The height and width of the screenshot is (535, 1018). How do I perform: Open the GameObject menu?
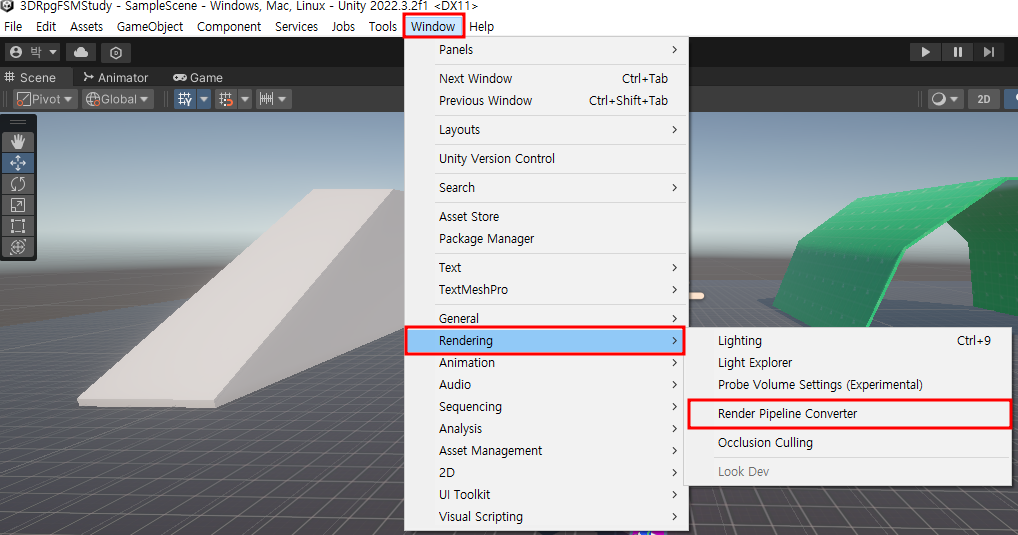[150, 27]
